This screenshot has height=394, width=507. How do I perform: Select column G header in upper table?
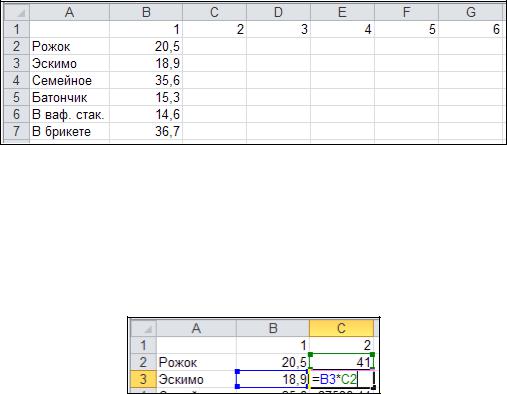pos(471,12)
